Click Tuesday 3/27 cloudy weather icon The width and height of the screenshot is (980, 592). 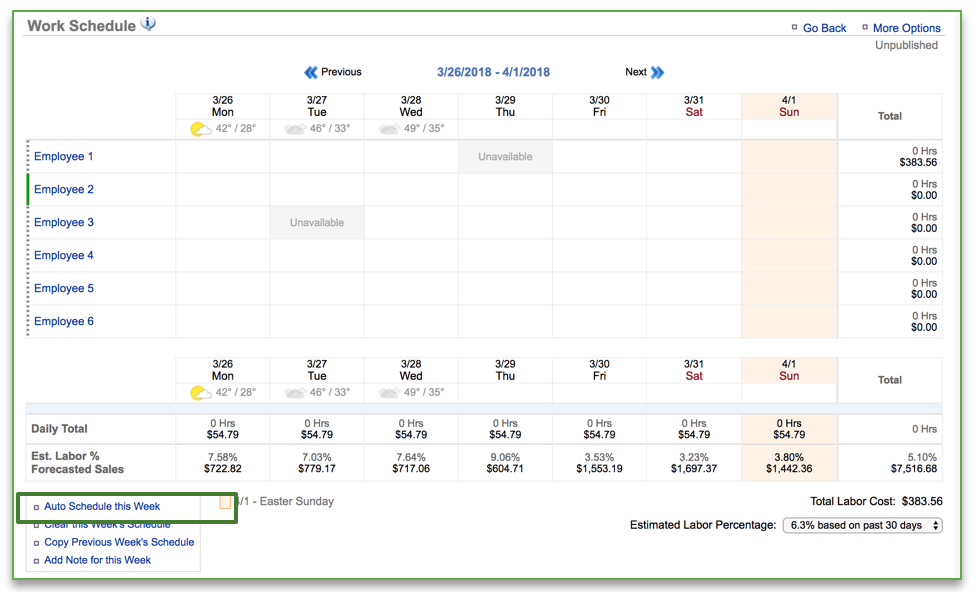pos(294,129)
